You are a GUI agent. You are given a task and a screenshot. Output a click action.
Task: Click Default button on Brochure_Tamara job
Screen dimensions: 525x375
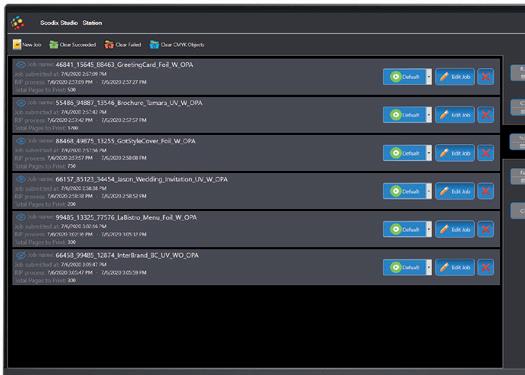404,115
